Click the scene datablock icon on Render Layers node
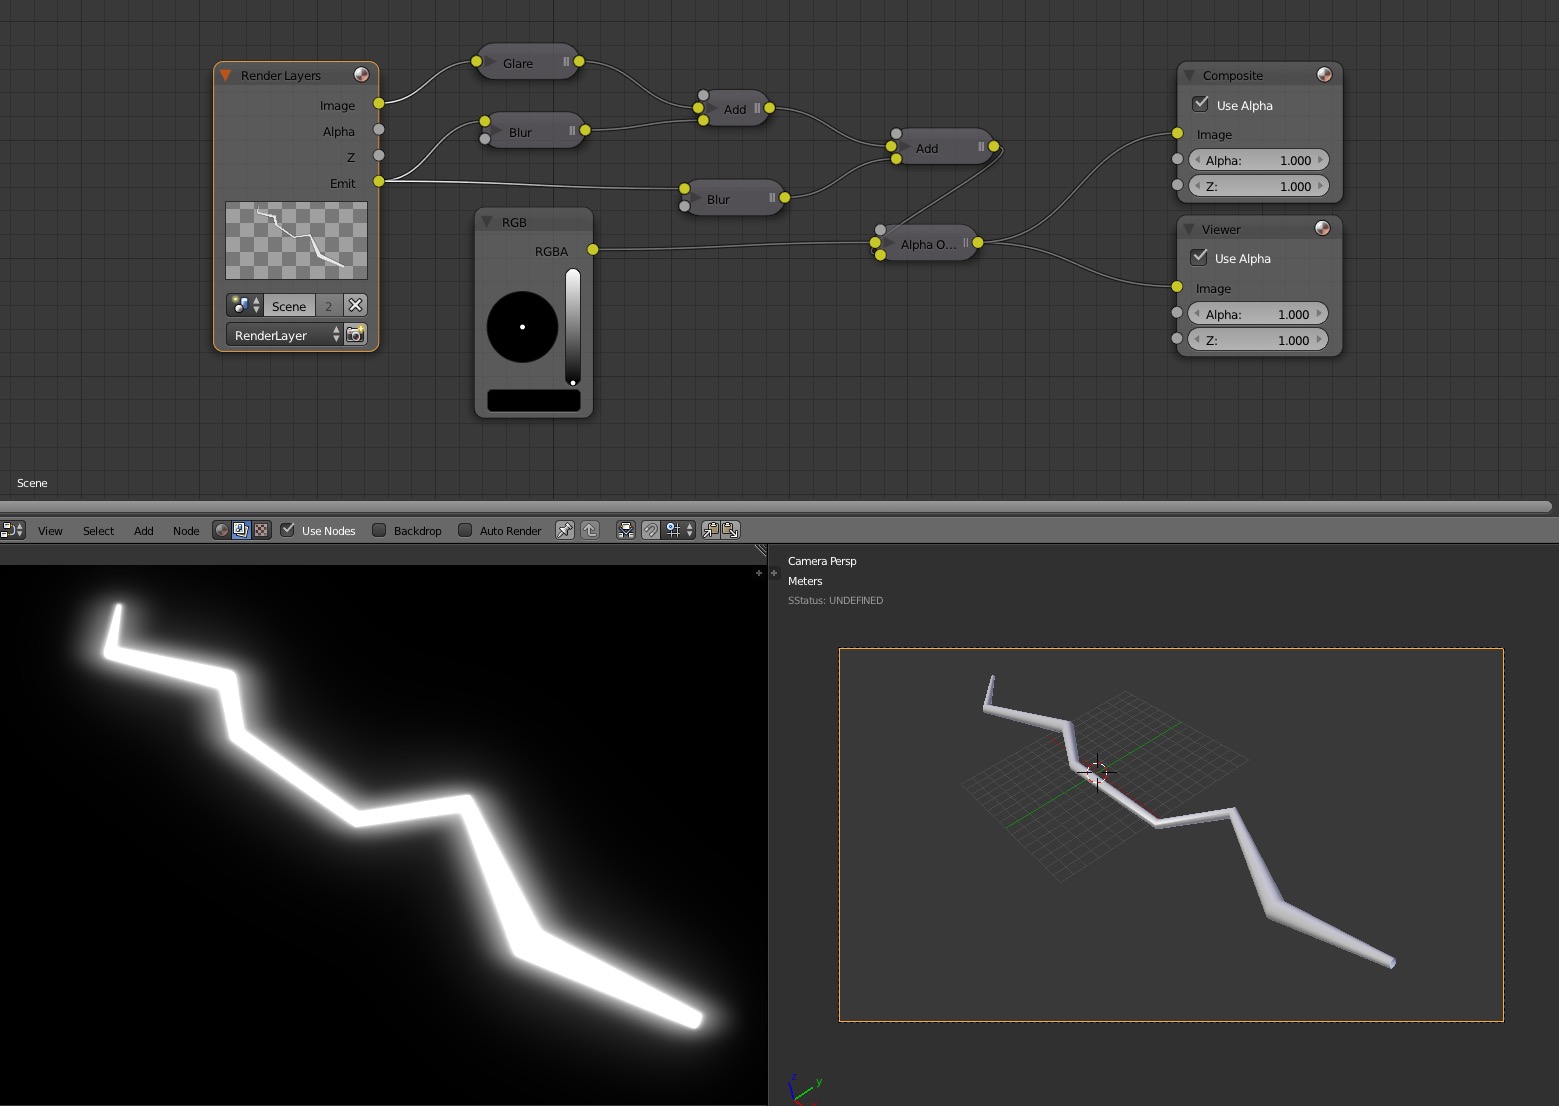The image size is (1559, 1106). pyautogui.click(x=240, y=305)
